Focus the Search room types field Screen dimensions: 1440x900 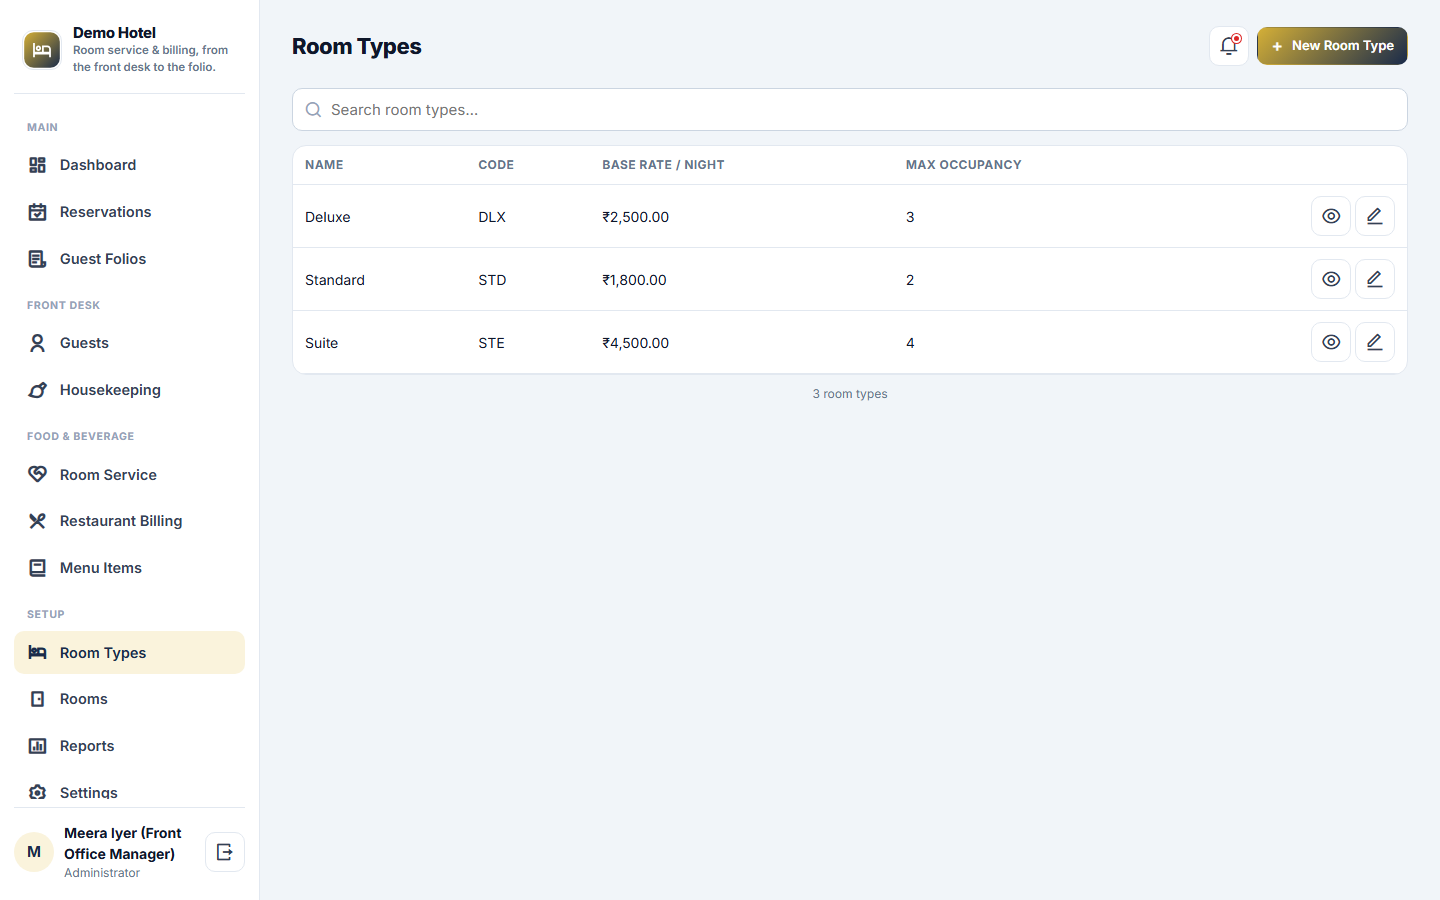[850, 110]
